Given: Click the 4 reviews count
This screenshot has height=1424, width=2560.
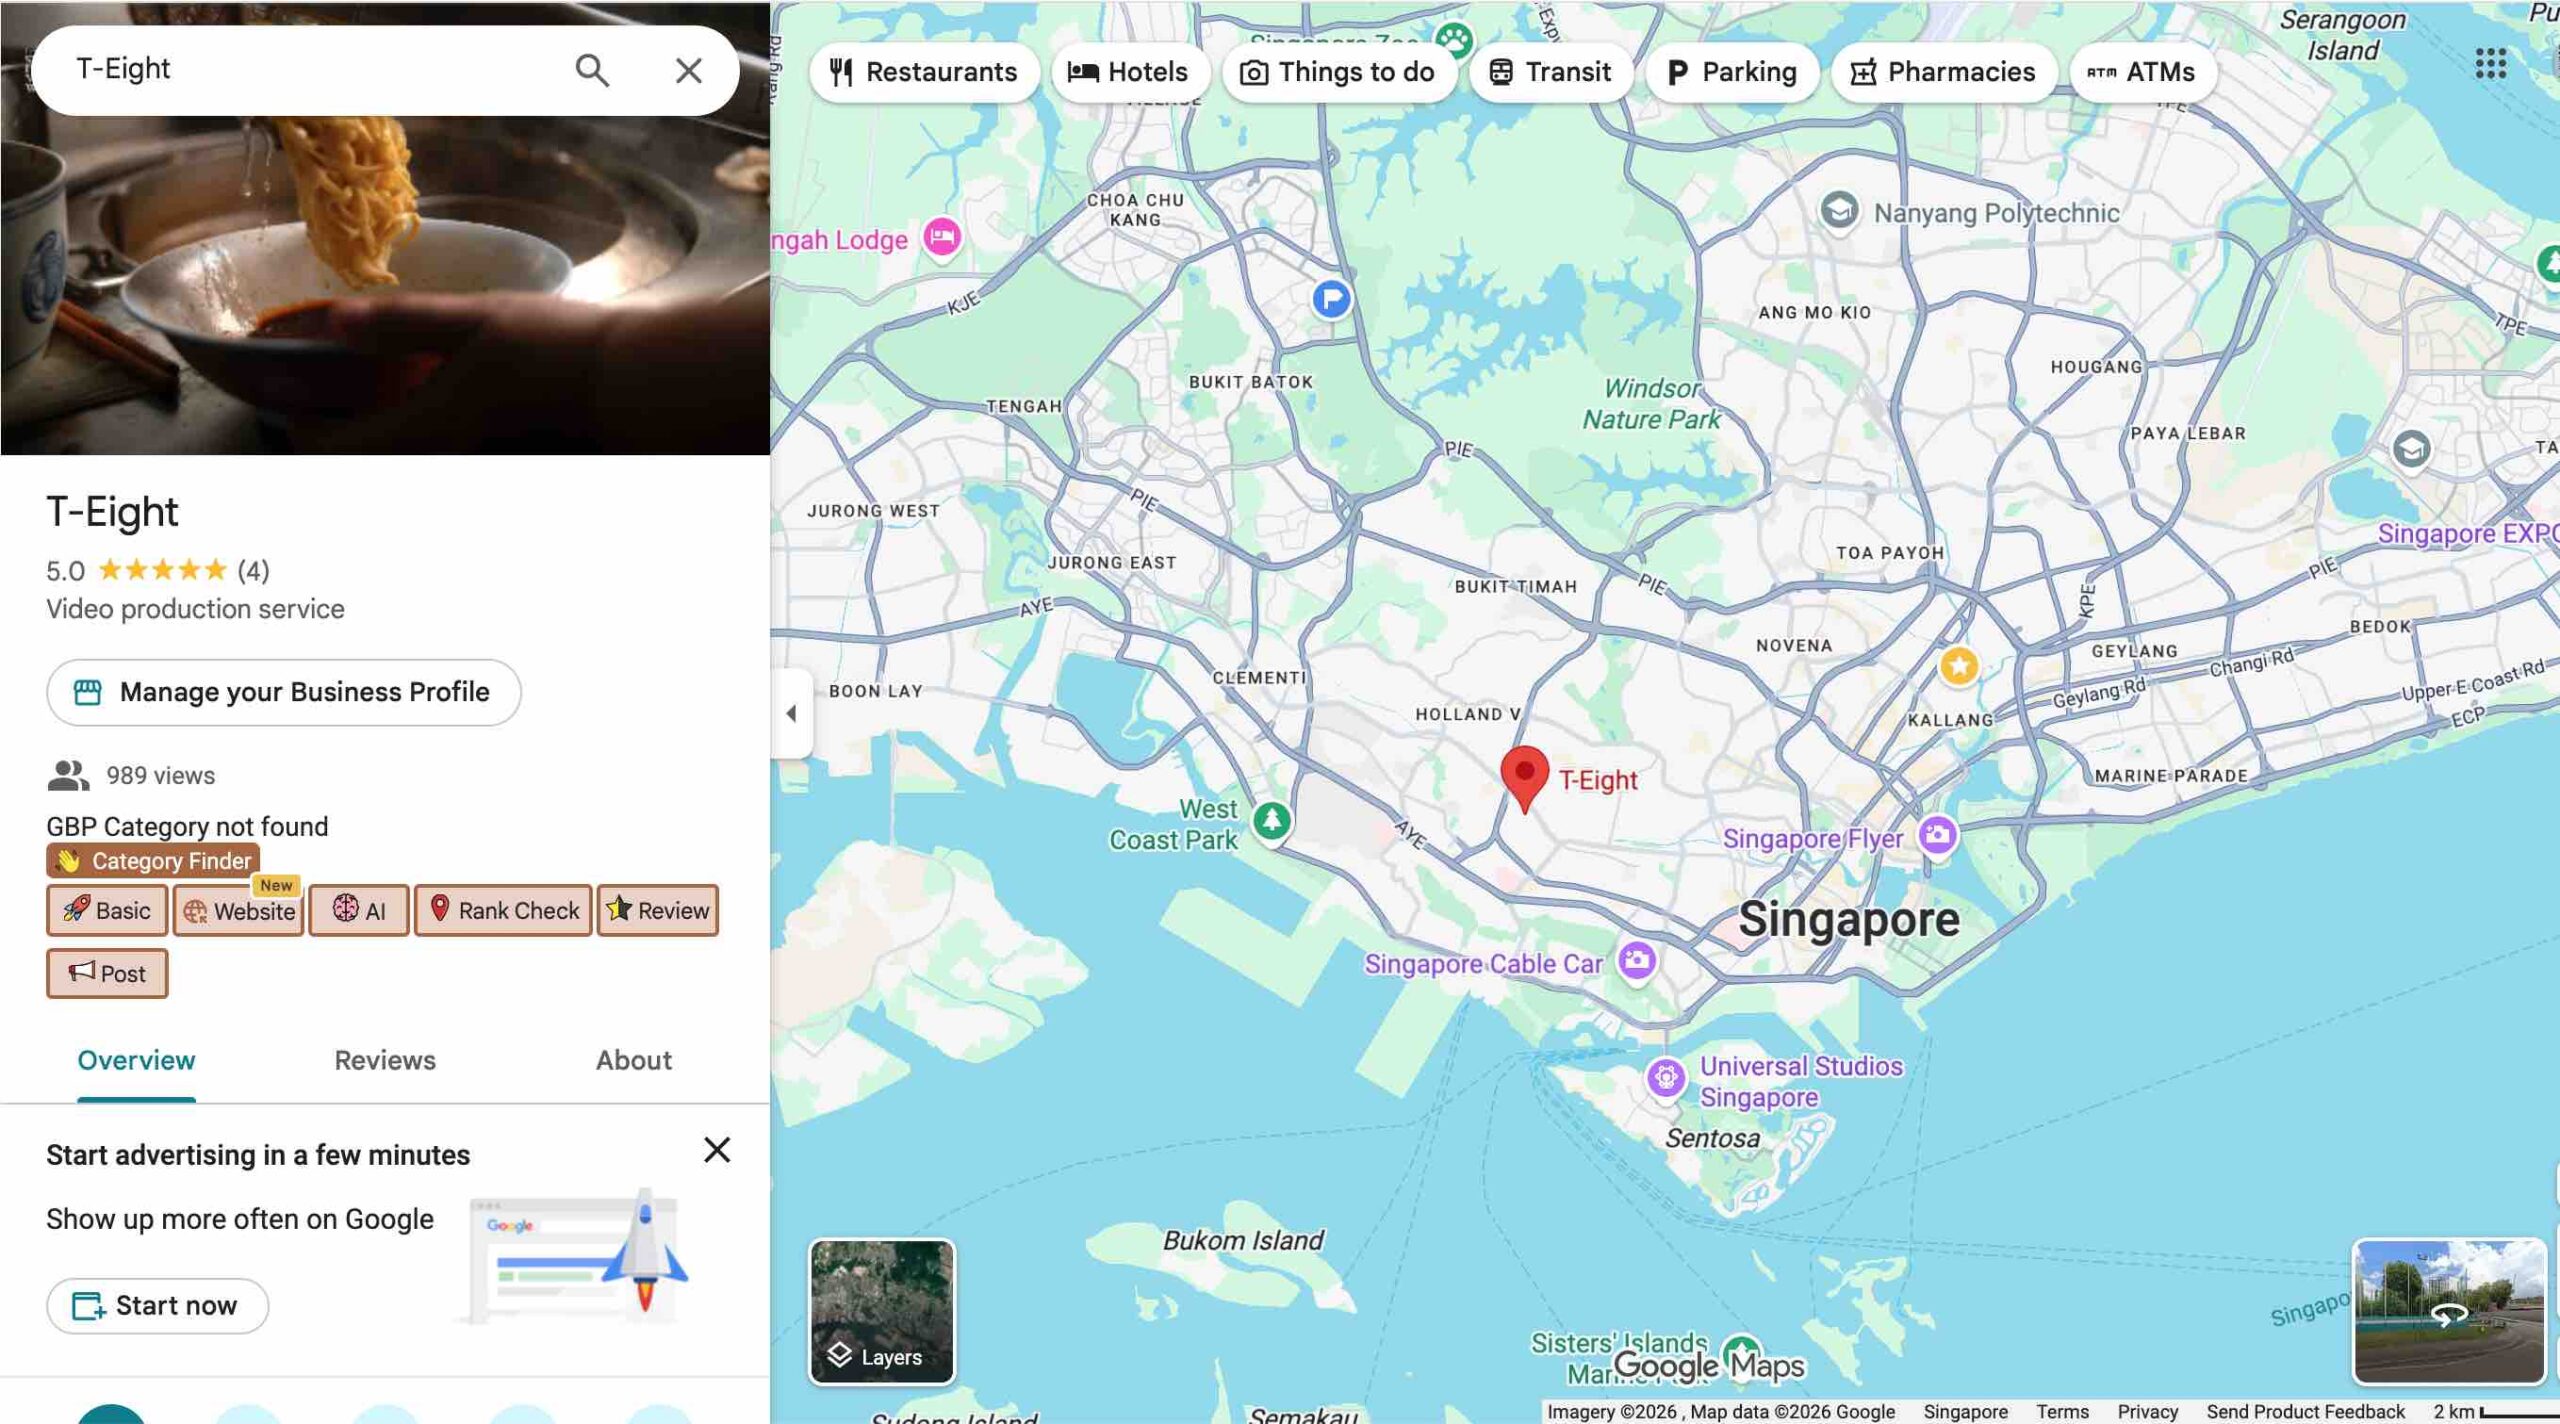Looking at the screenshot, I should coord(253,570).
